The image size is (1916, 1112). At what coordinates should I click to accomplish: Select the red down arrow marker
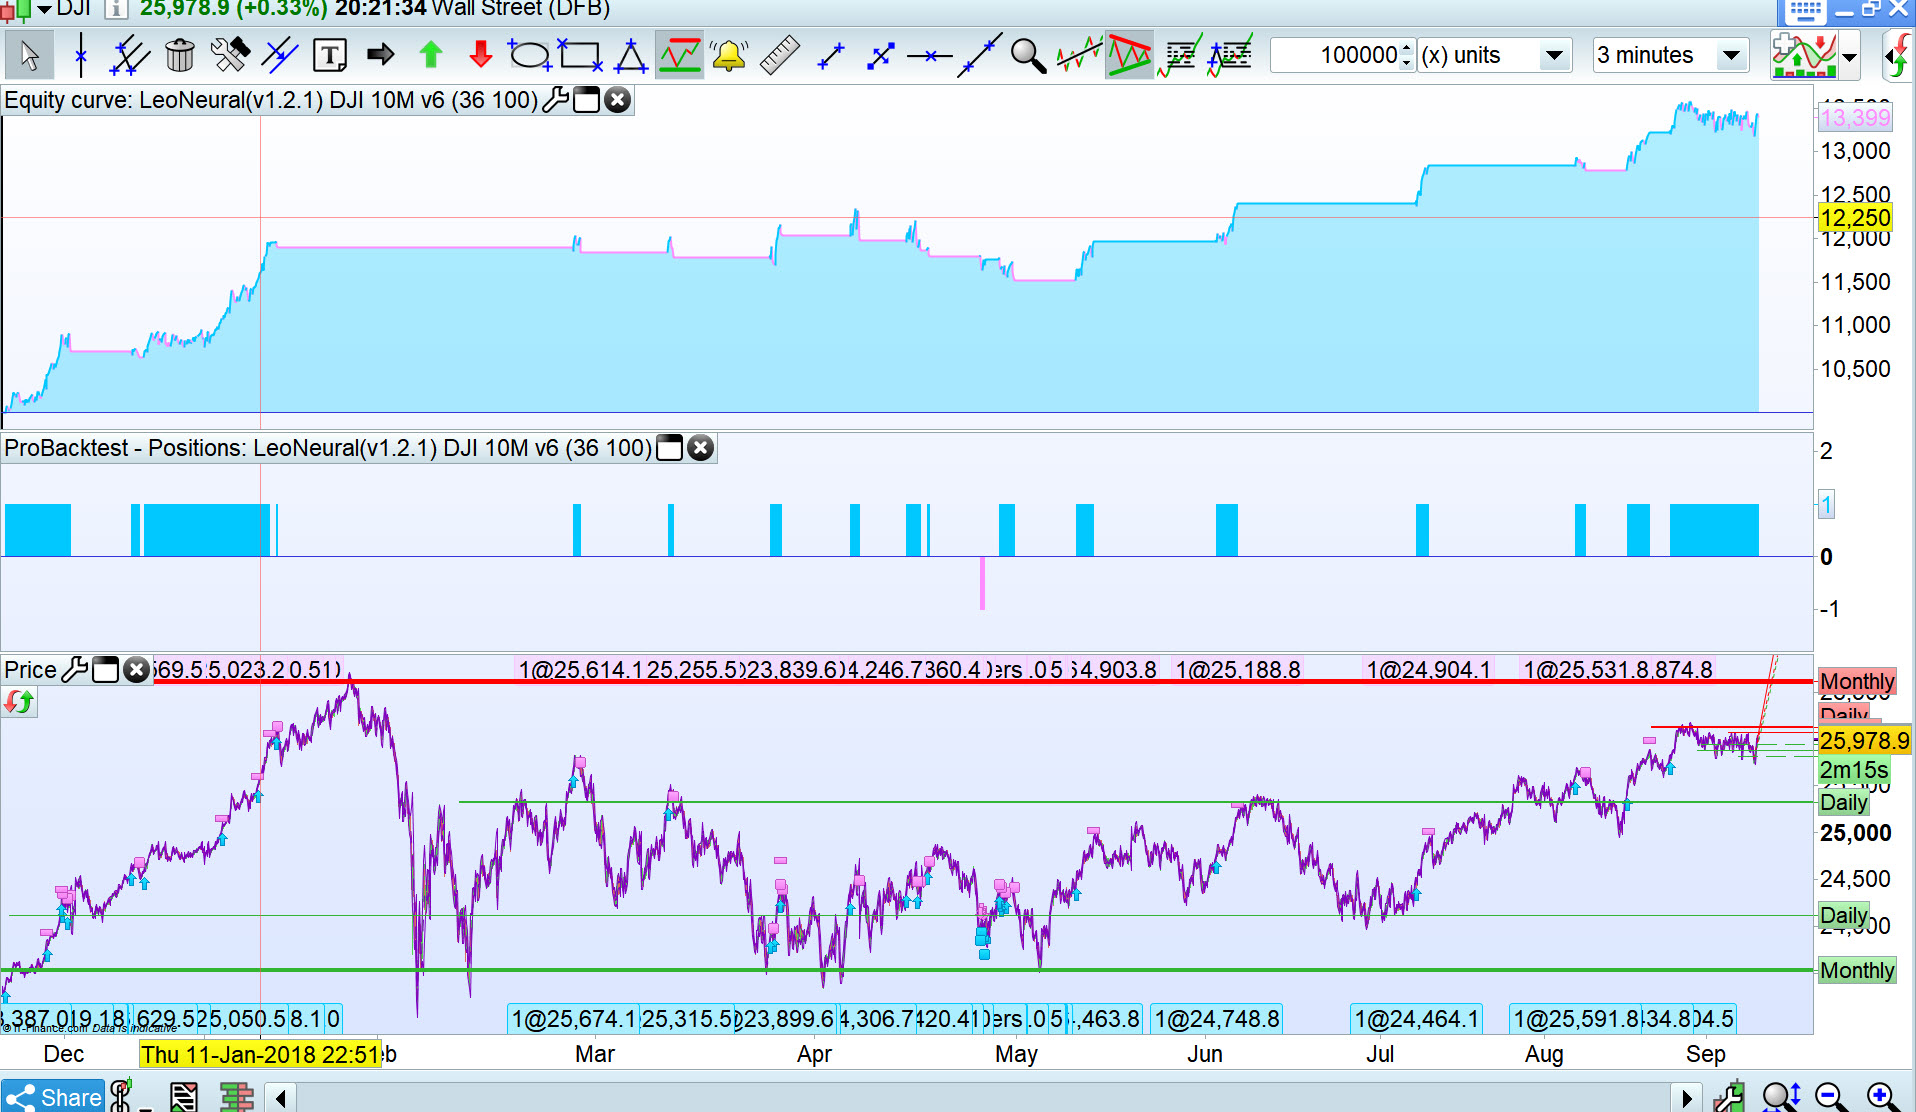coord(481,55)
